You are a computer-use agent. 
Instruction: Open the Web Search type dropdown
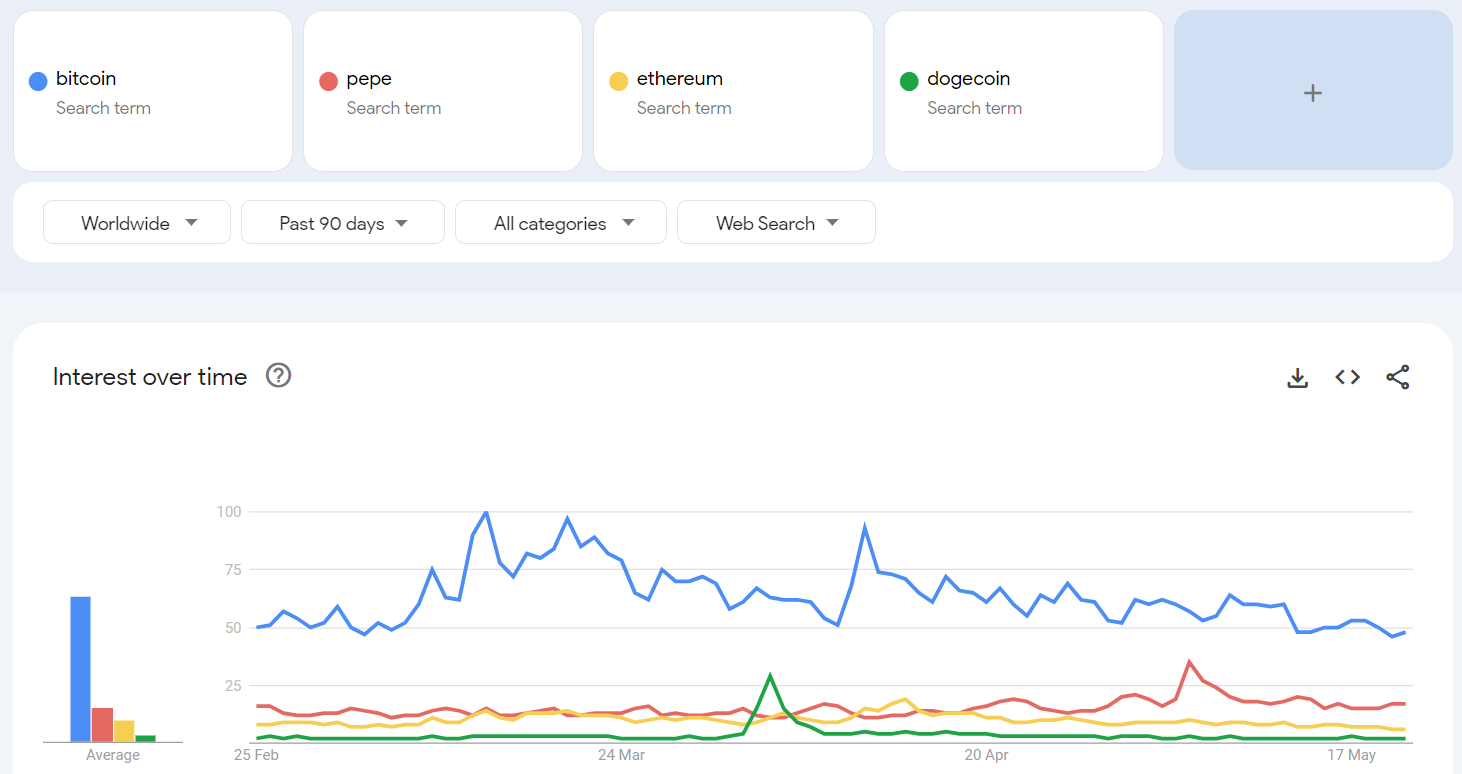pyautogui.click(x=776, y=222)
